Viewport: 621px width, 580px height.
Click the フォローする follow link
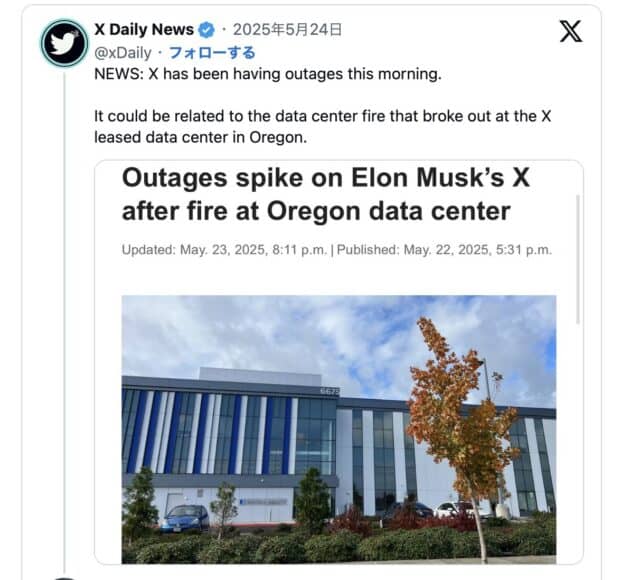tap(212, 52)
